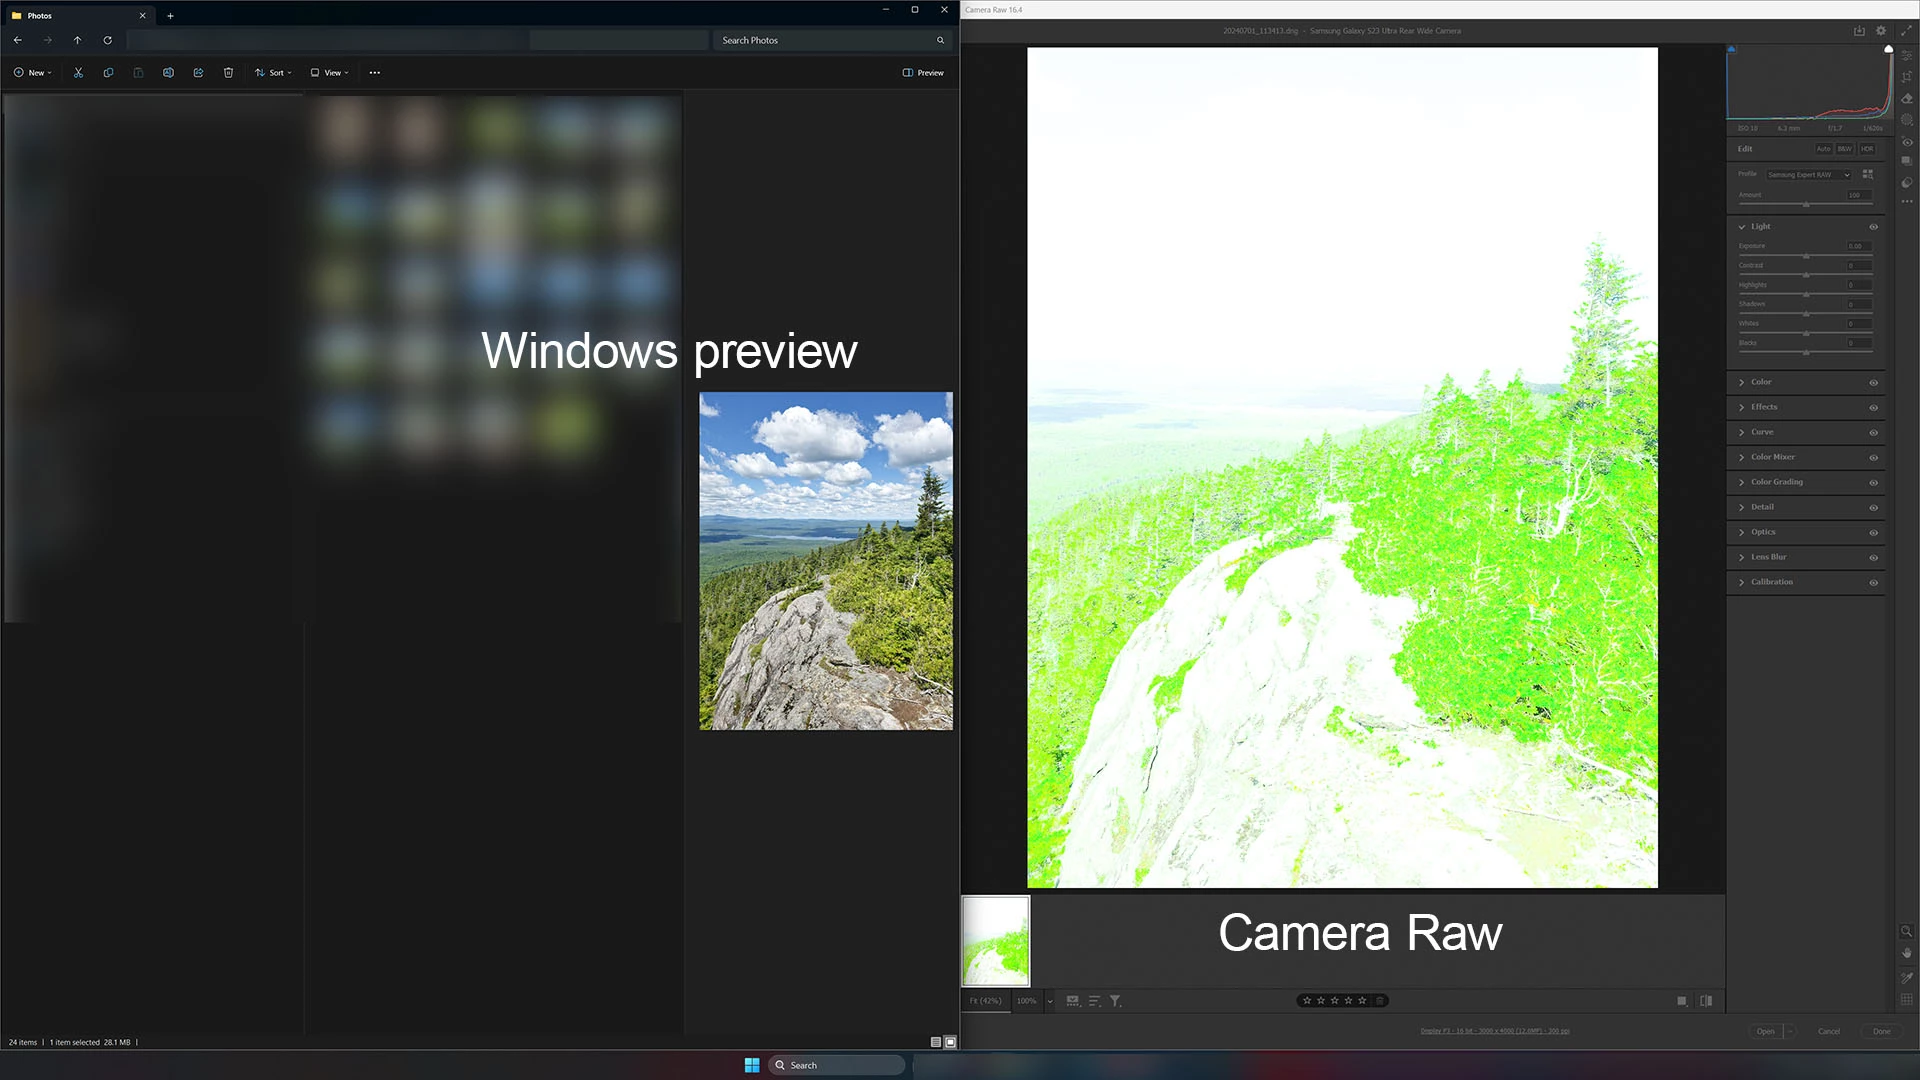
Task: Click the Done button
Action: pos(1881,1031)
